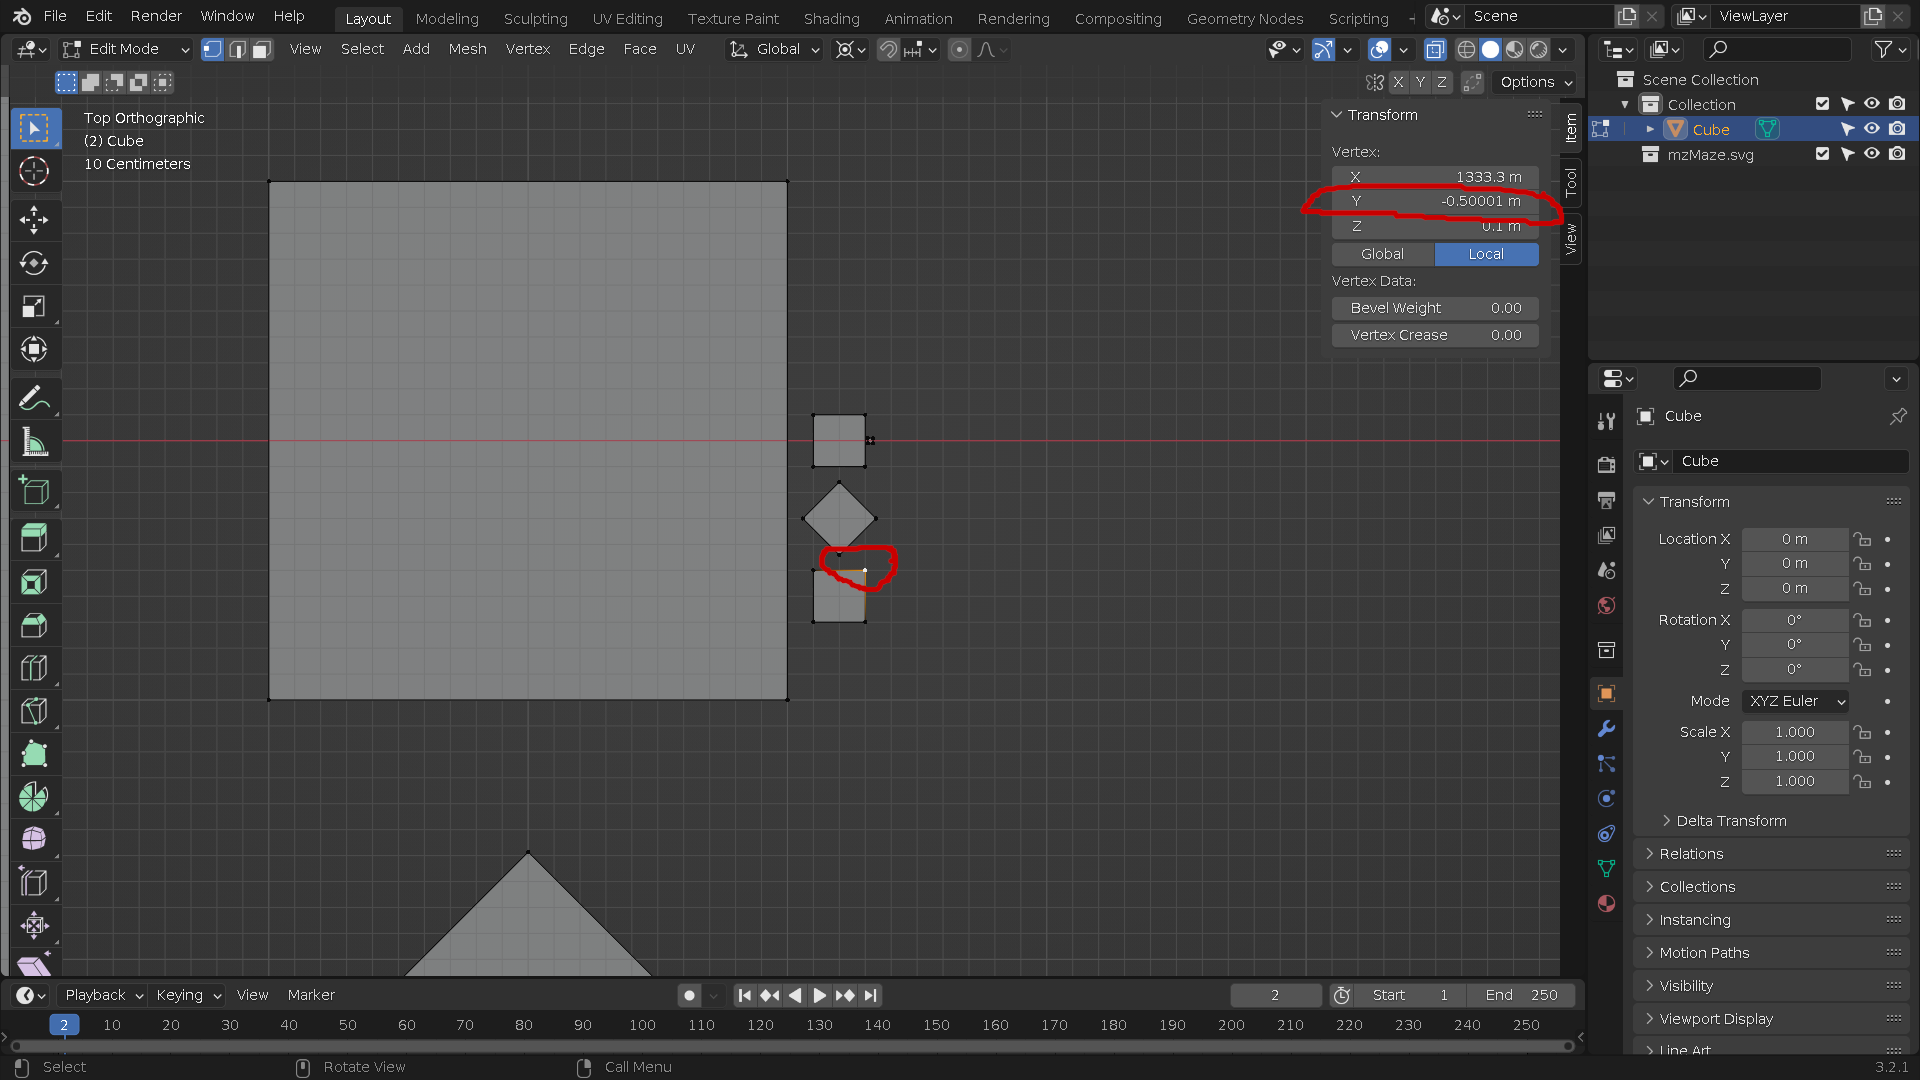The image size is (1920, 1080).
Task: Jump to the first frame
Action: (x=744, y=995)
